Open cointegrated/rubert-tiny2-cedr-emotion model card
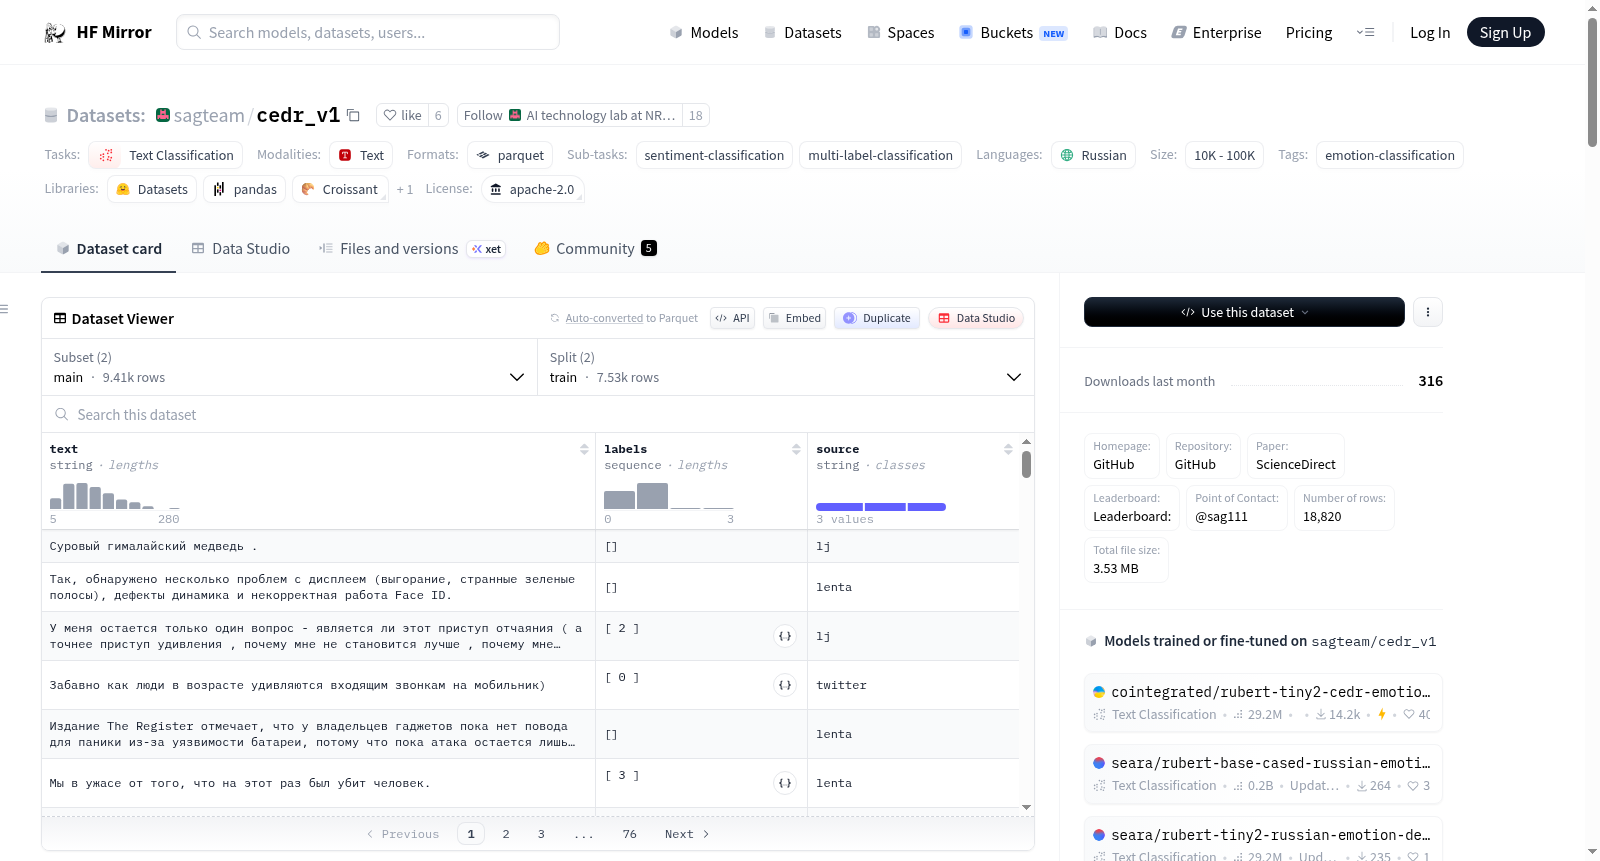 (x=1263, y=703)
